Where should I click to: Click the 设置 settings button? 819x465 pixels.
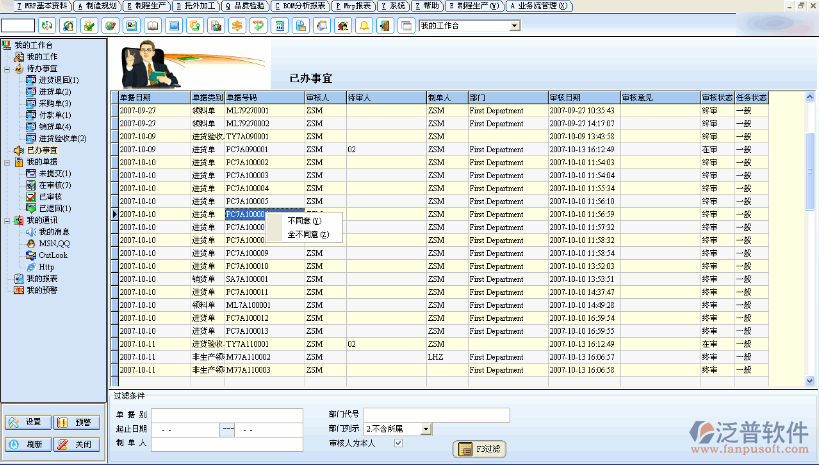coord(26,423)
